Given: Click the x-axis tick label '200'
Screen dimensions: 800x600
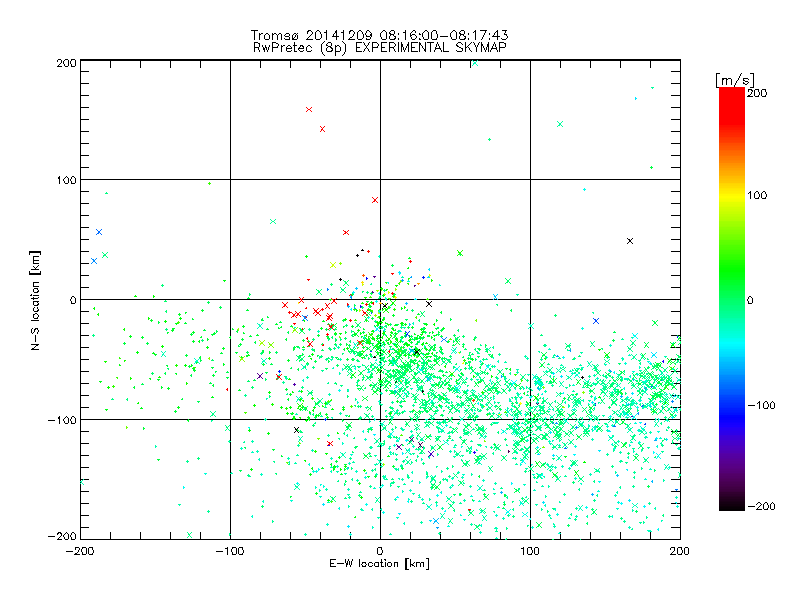Looking at the screenshot, I should [x=680, y=551].
